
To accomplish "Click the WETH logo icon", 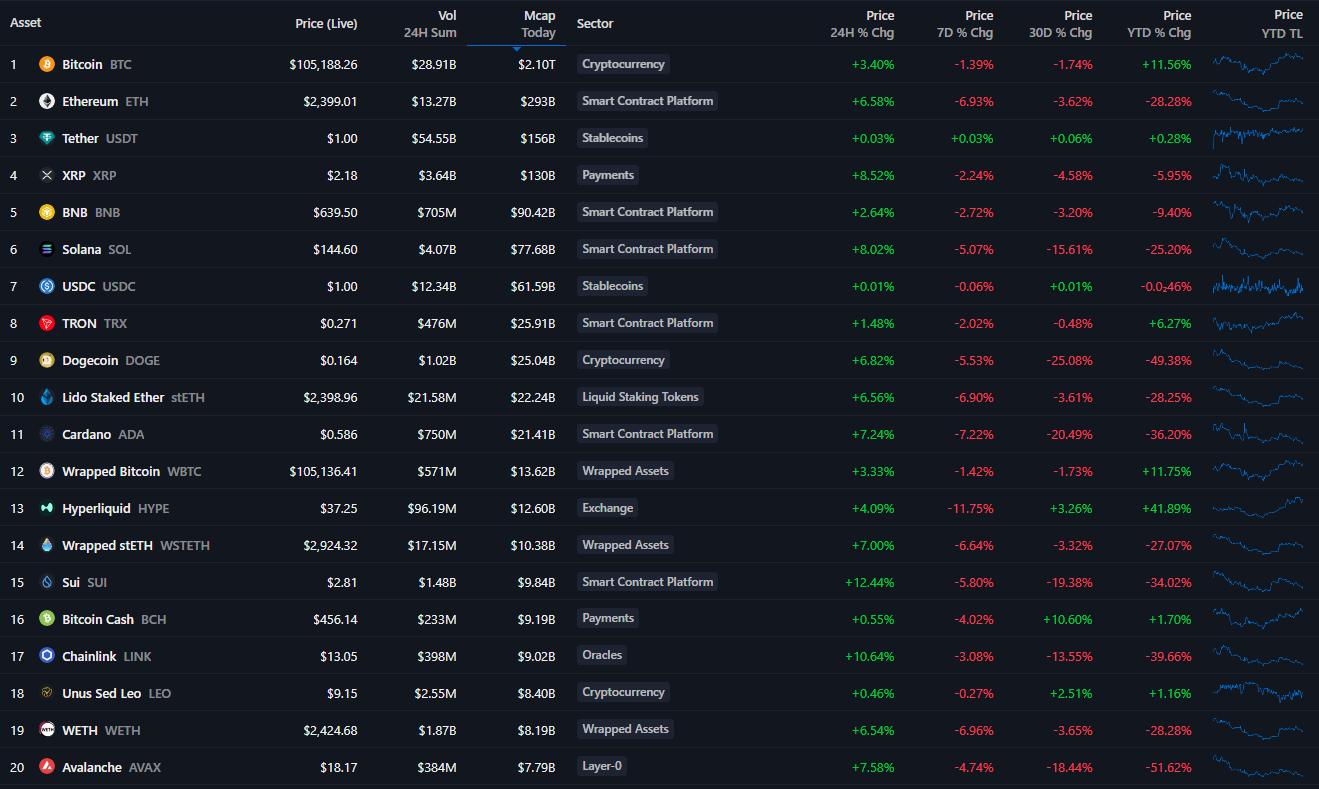I will pyautogui.click(x=47, y=730).
